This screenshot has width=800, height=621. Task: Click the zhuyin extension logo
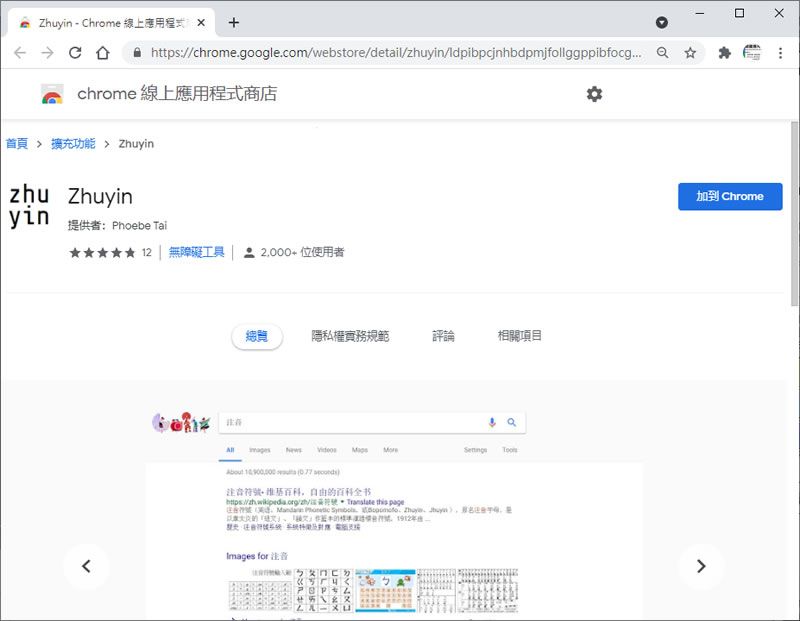coord(29,206)
